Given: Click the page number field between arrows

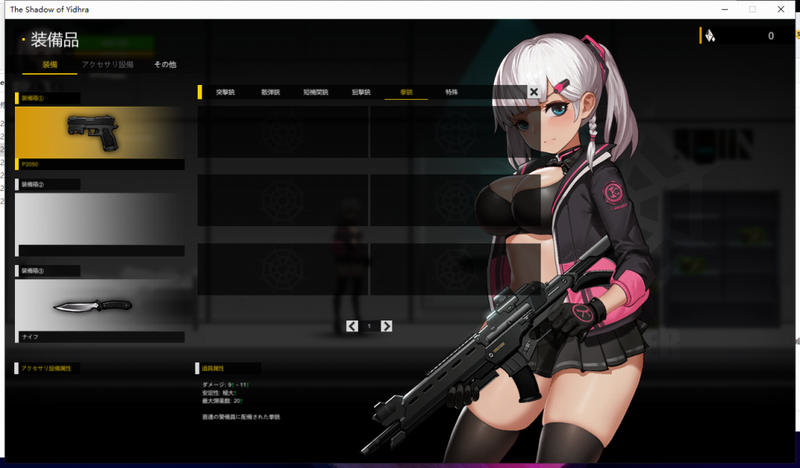Looking at the screenshot, I should [369, 326].
